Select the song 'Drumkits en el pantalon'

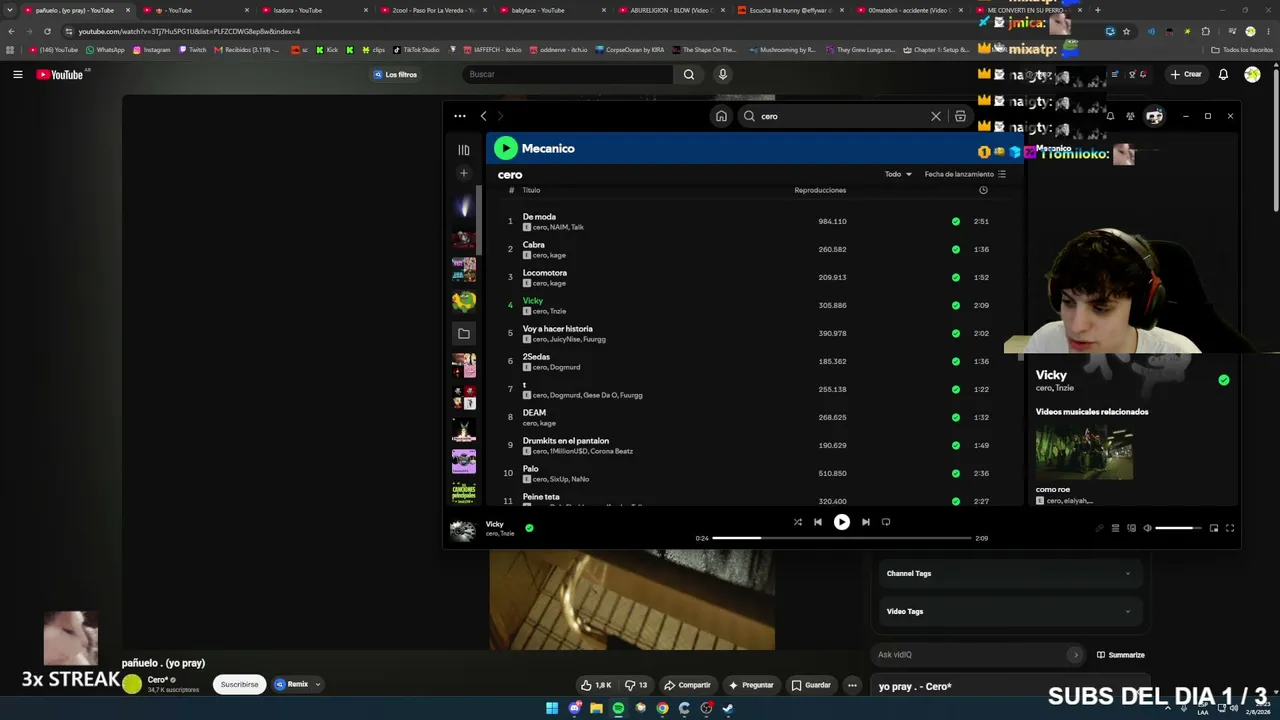click(x=566, y=441)
